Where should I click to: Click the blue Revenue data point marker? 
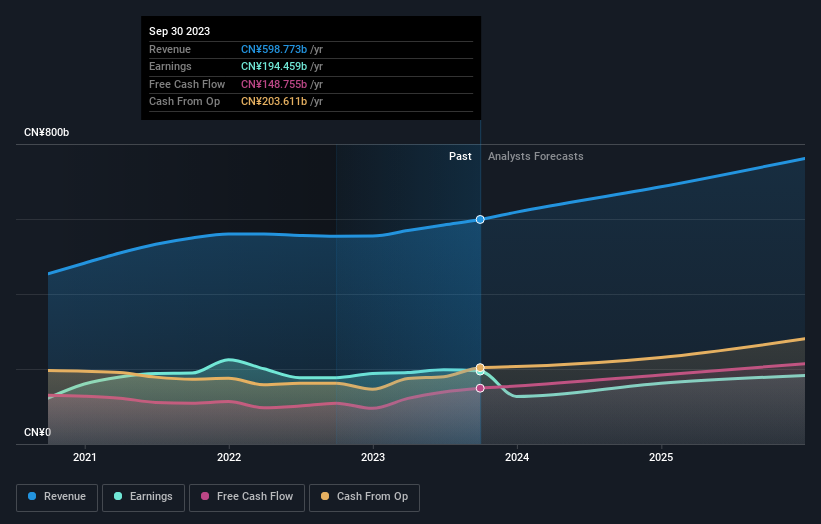[x=480, y=219]
